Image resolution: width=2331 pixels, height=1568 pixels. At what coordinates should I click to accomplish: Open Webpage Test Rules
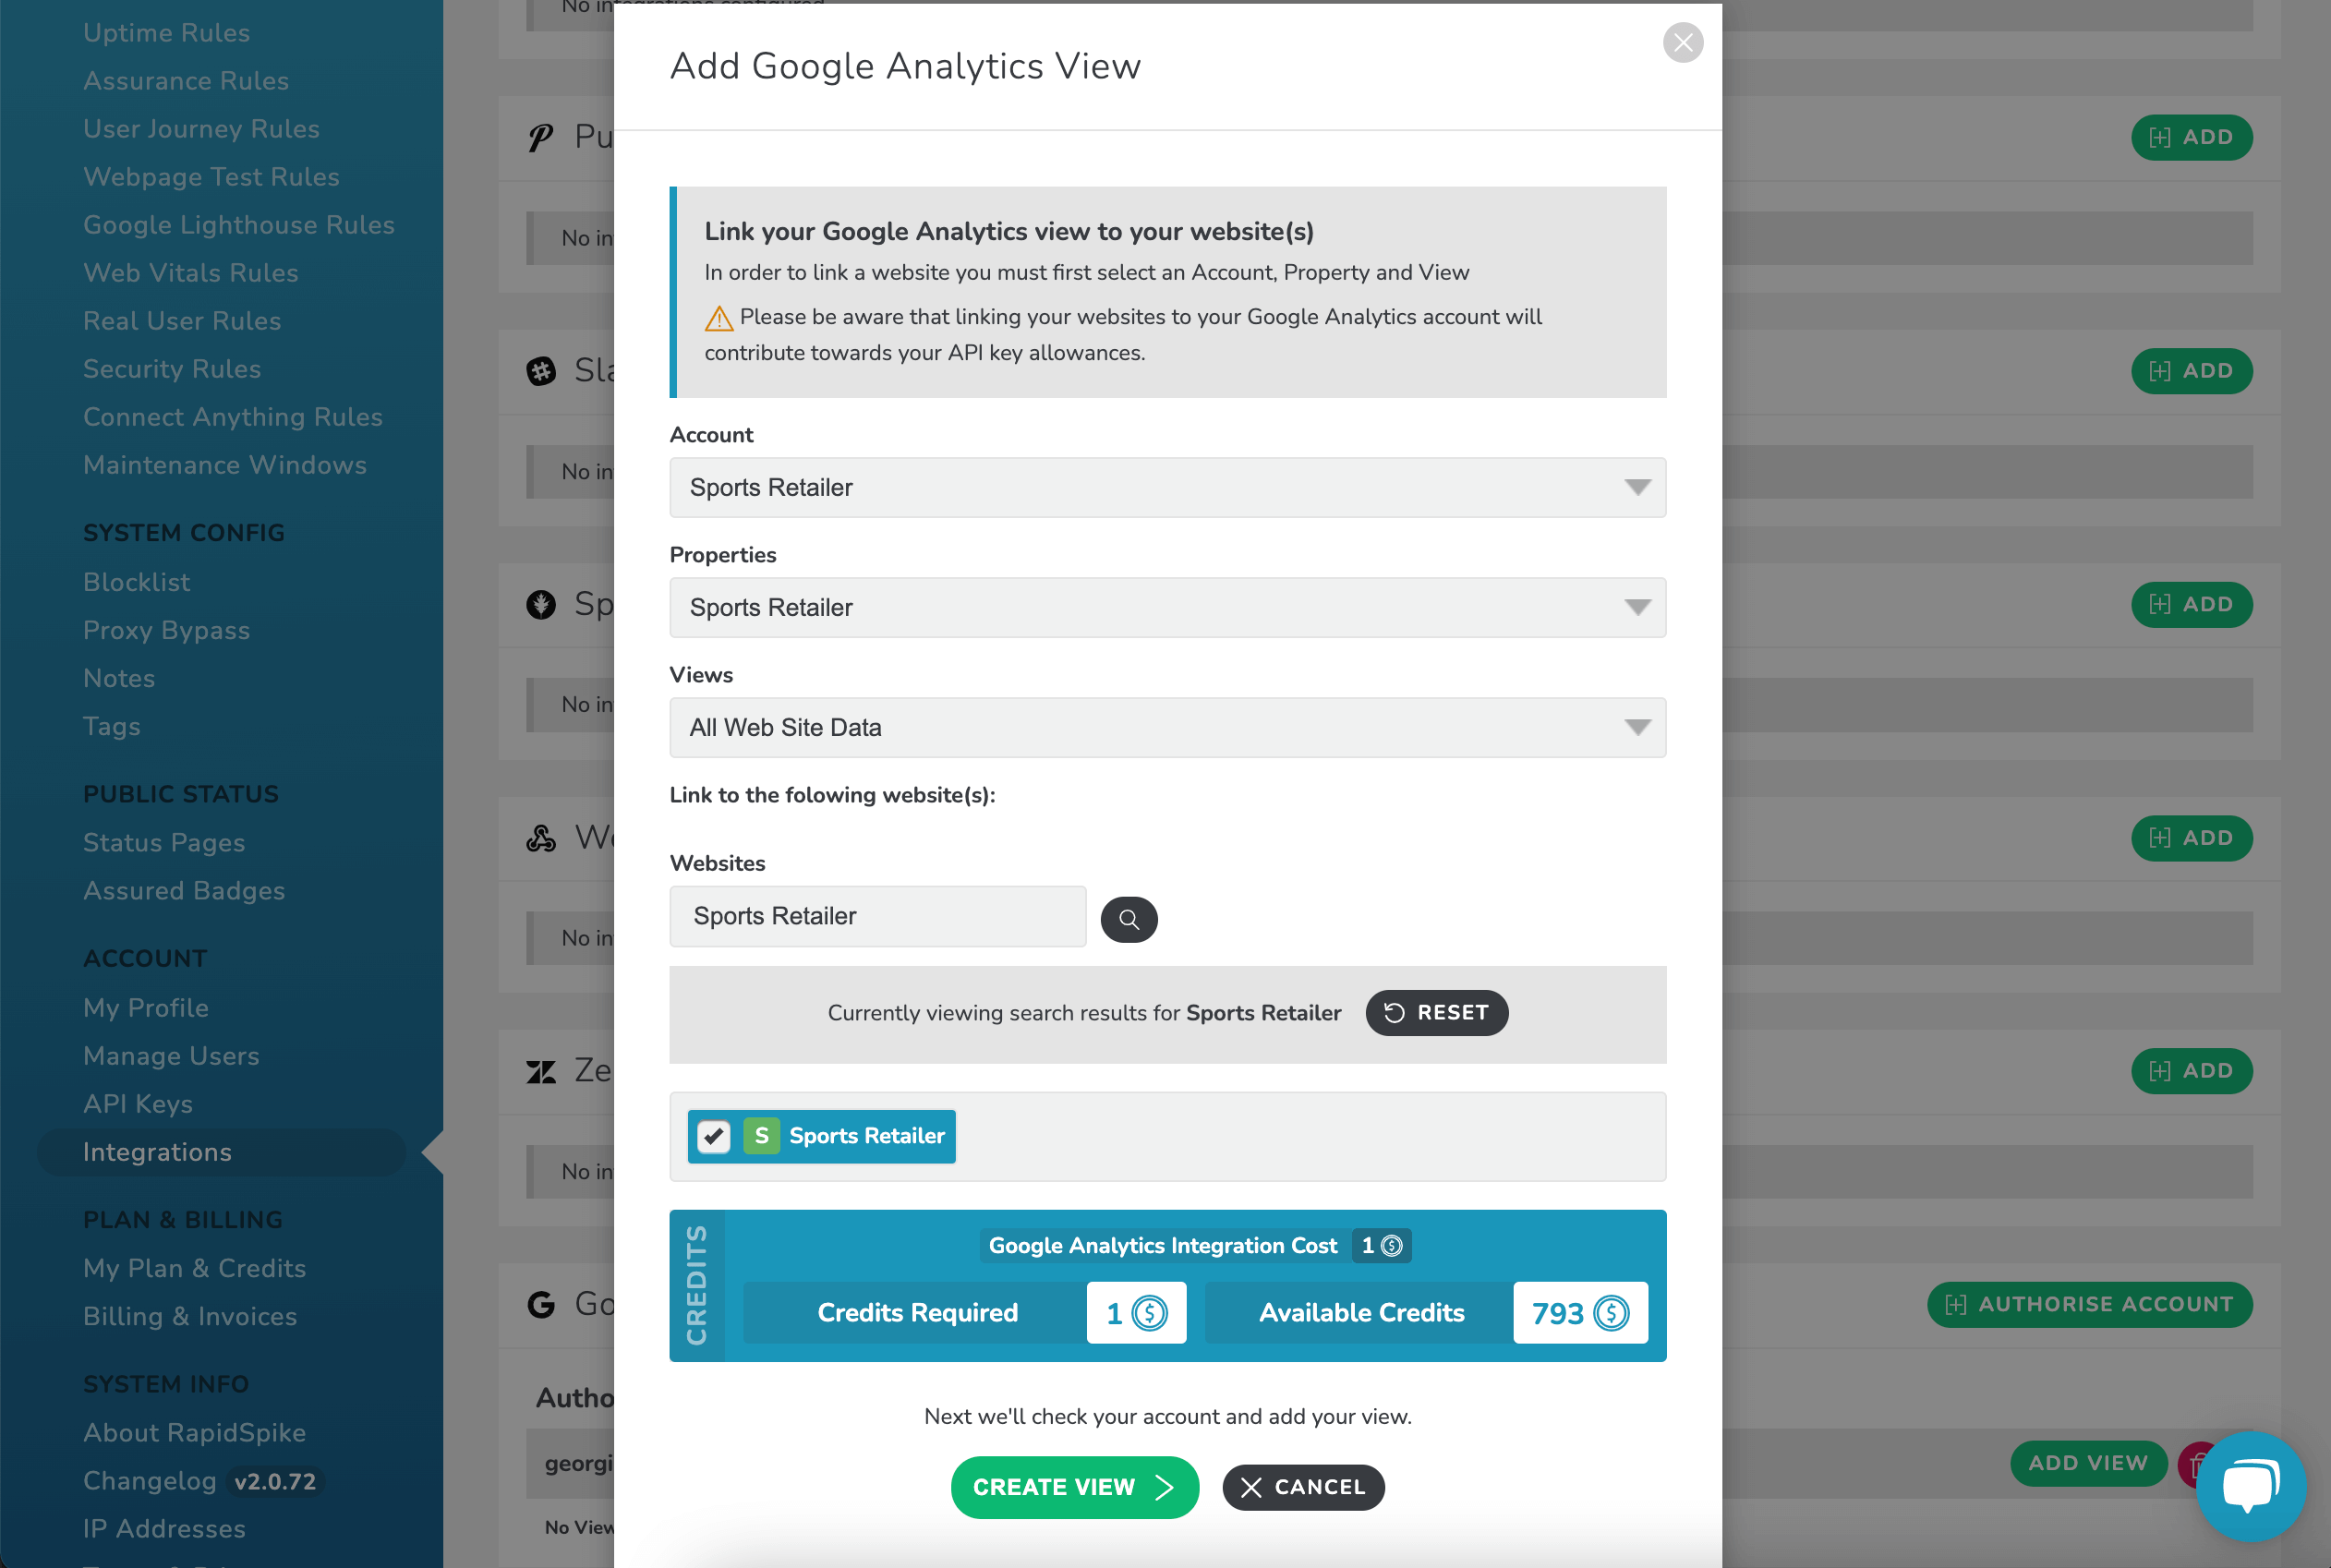coord(211,176)
